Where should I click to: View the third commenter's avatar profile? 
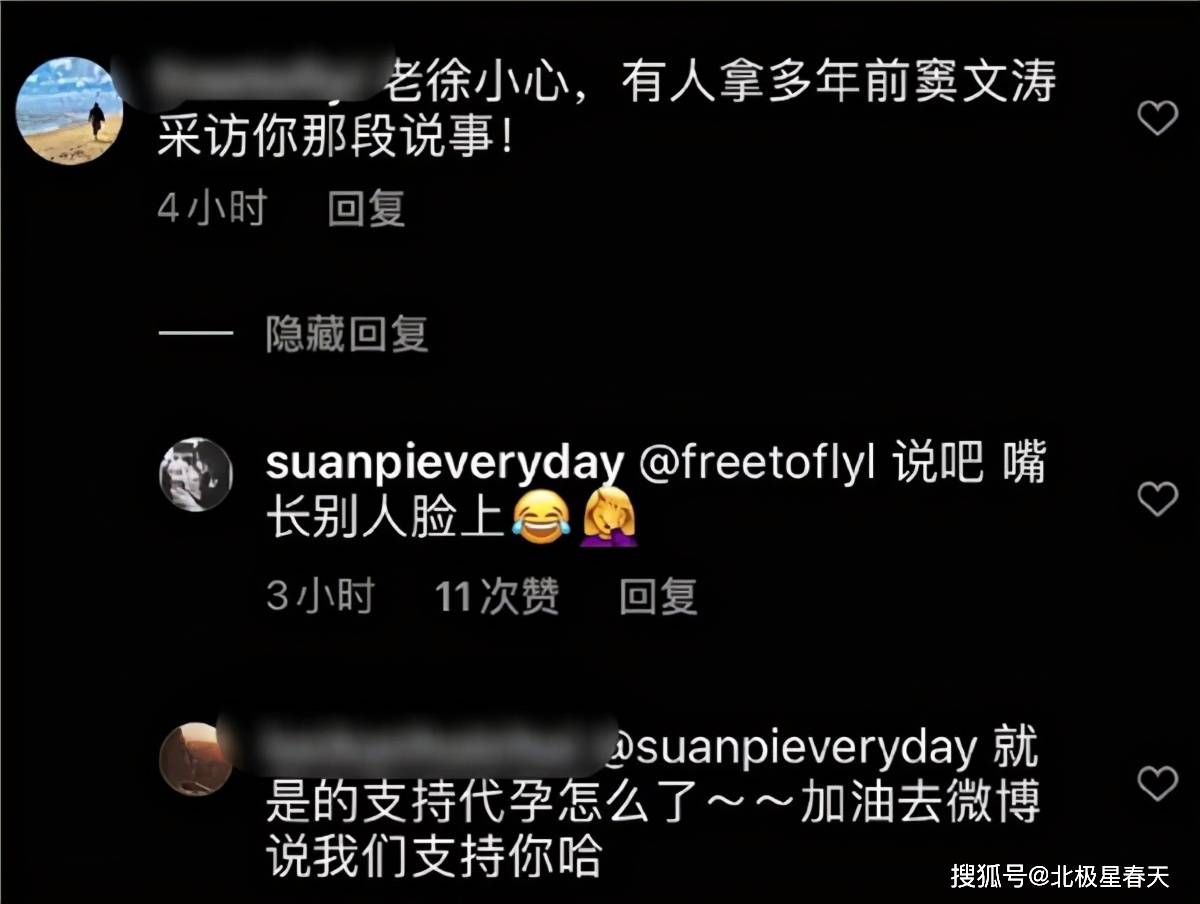click(x=196, y=758)
